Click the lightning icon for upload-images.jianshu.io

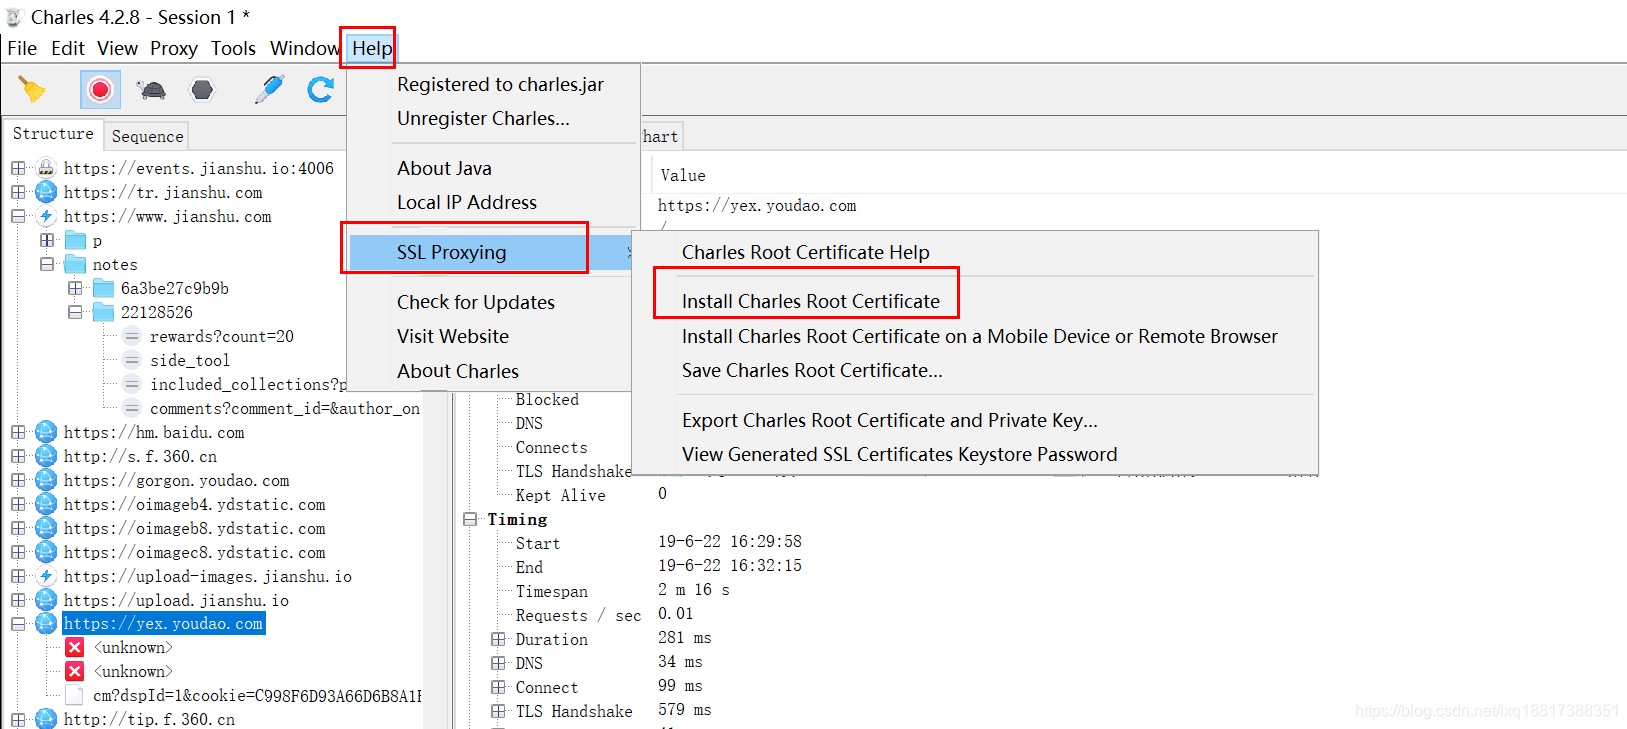tap(46, 576)
